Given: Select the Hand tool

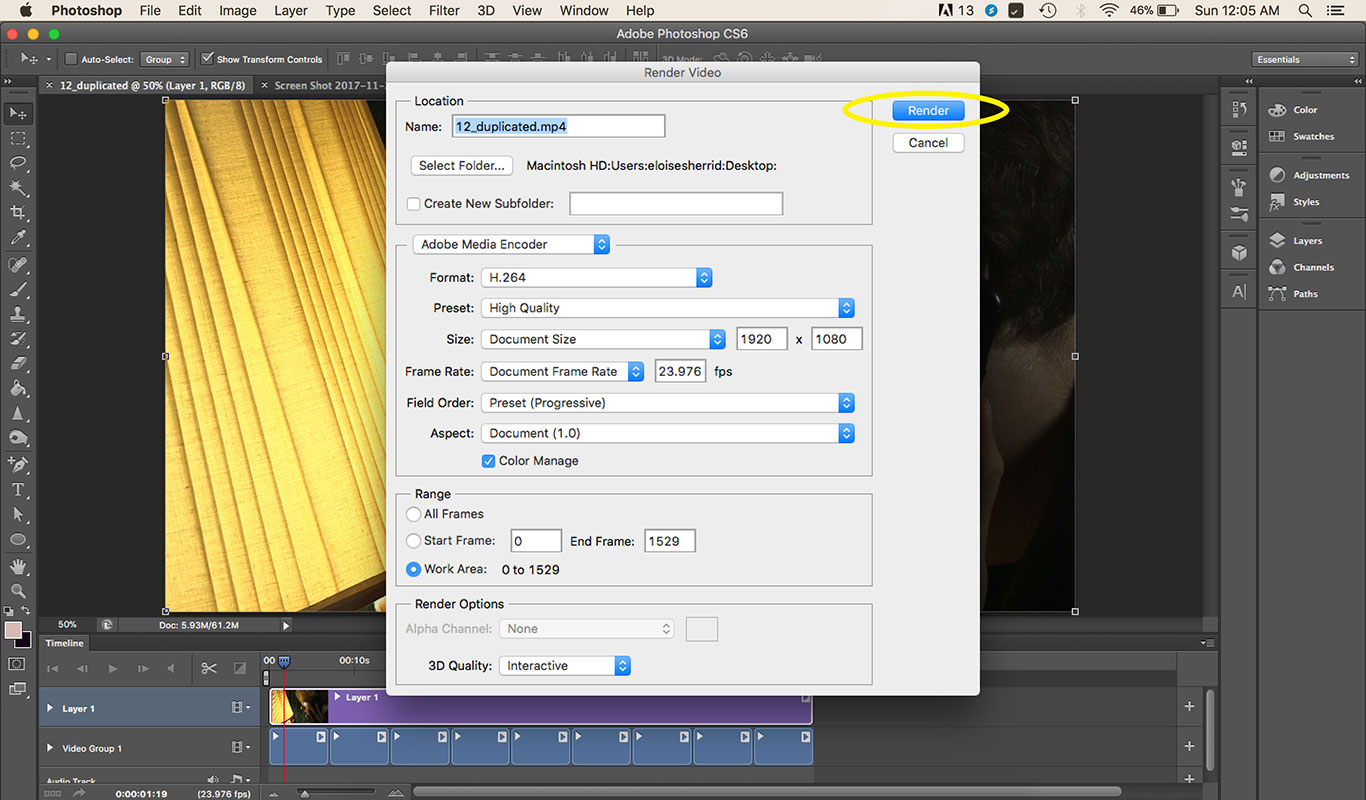Looking at the screenshot, I should point(18,567).
